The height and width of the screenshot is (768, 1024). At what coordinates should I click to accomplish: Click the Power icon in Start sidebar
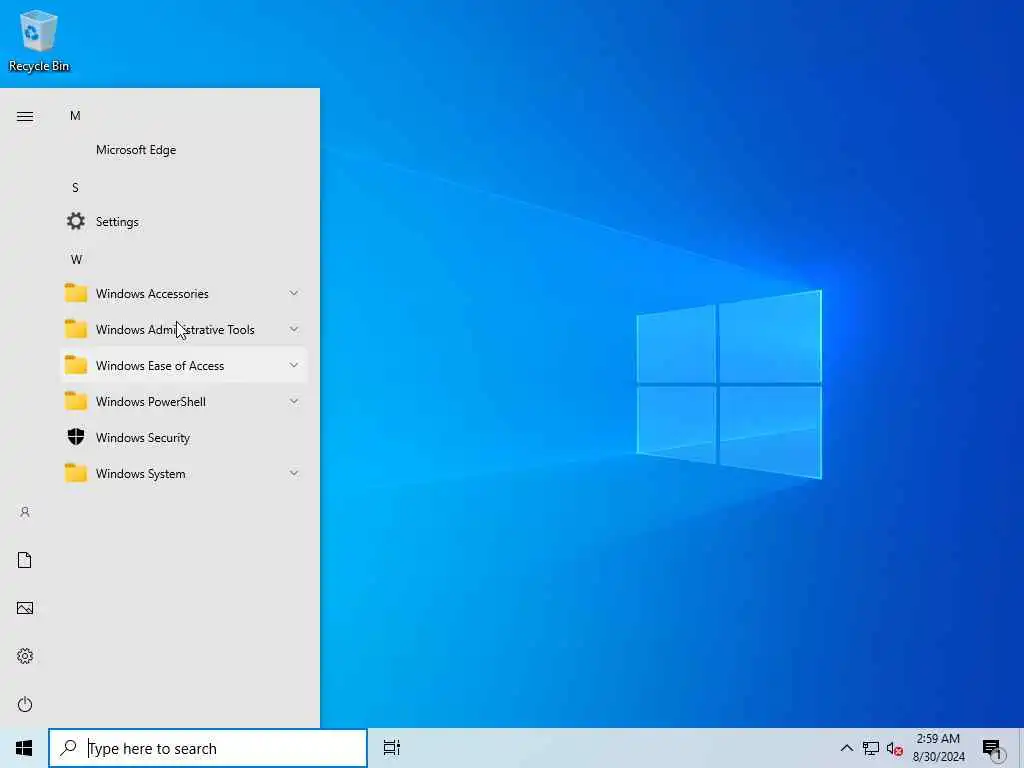tap(25, 704)
